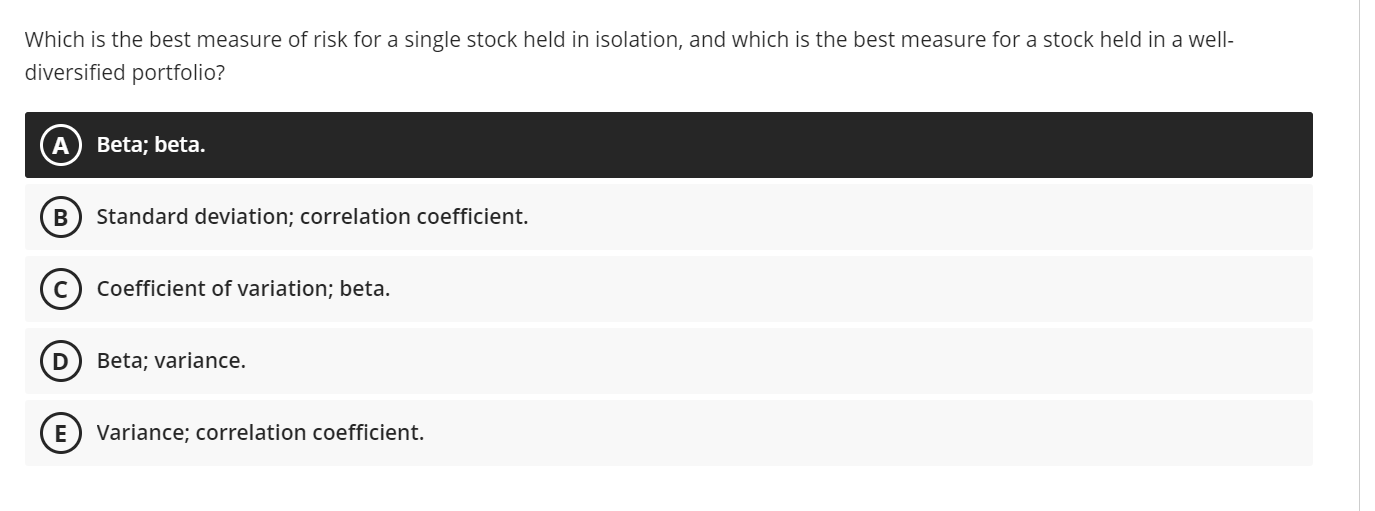Pick the "Beta; variance." answer text
The image size is (1375, 511).
[171, 361]
